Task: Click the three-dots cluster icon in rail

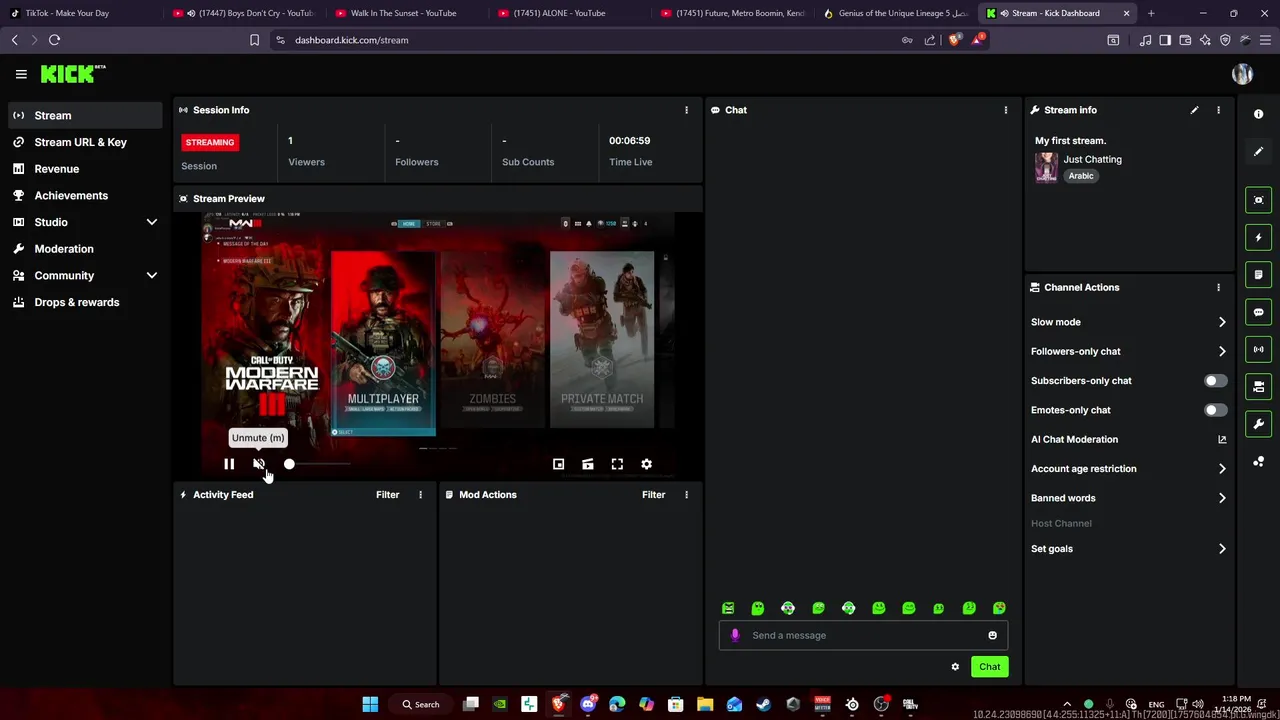Action: 1259,461
